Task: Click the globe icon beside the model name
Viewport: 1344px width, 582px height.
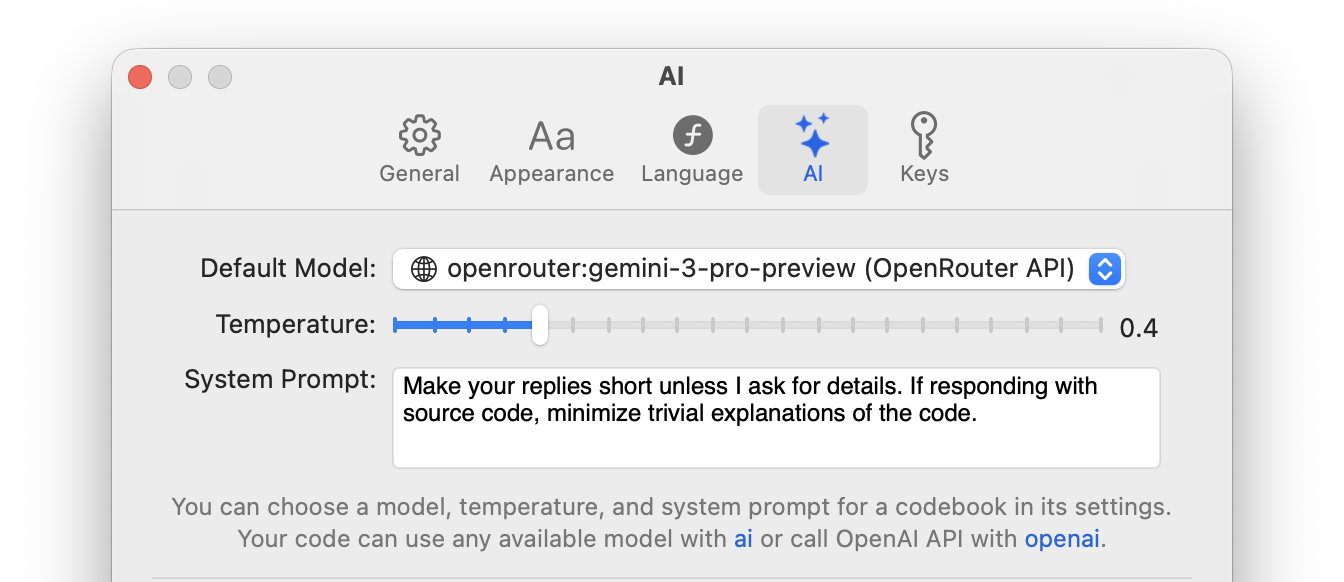Action: point(425,268)
